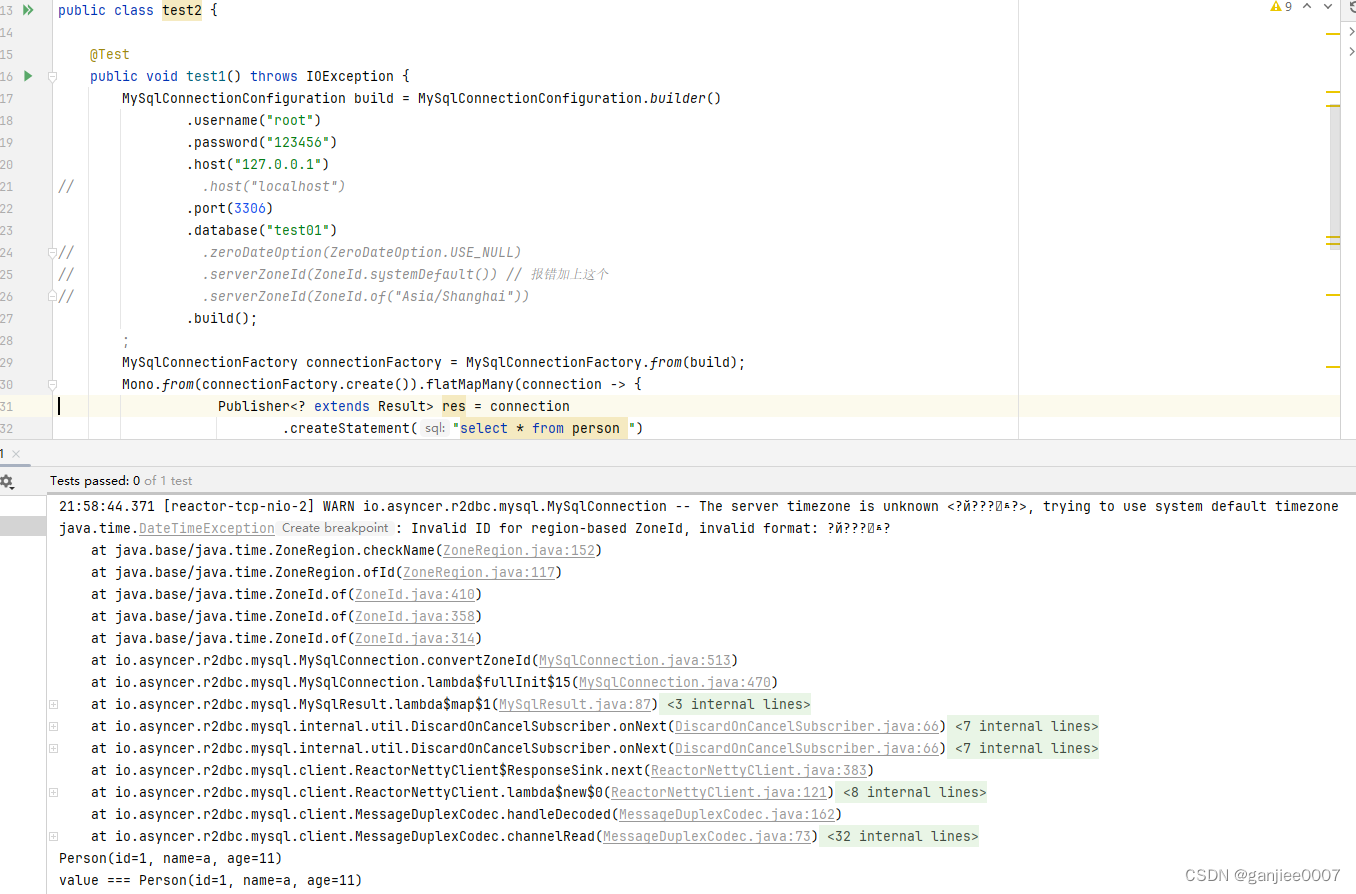1356x894 pixels.
Task: Click the run icon beside class test2 declaration
Action: tap(27, 10)
